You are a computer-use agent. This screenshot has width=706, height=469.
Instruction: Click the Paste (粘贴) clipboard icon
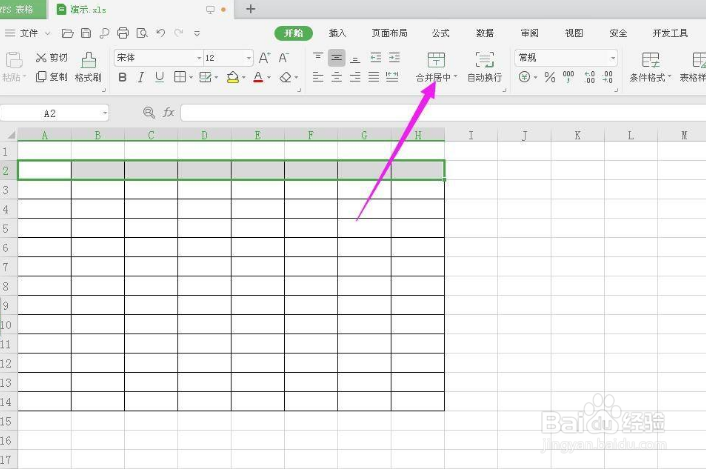tap(14, 60)
